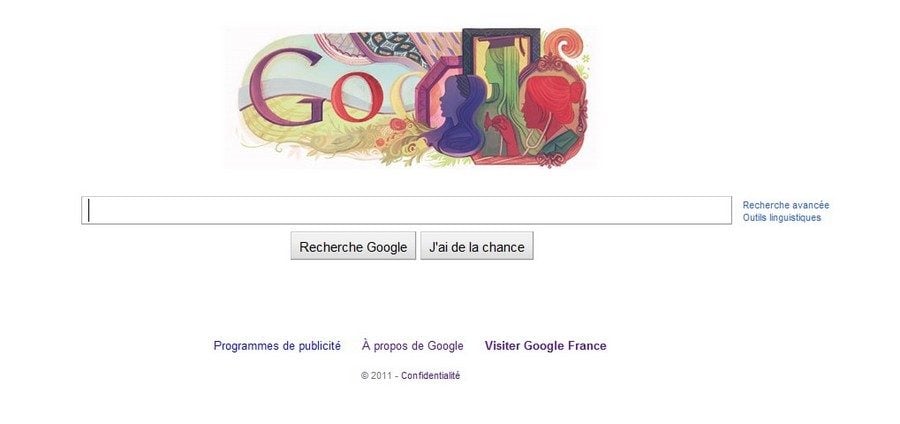Open the Programmes de publicité link
This screenshot has width=900, height=424.
[x=277, y=345]
